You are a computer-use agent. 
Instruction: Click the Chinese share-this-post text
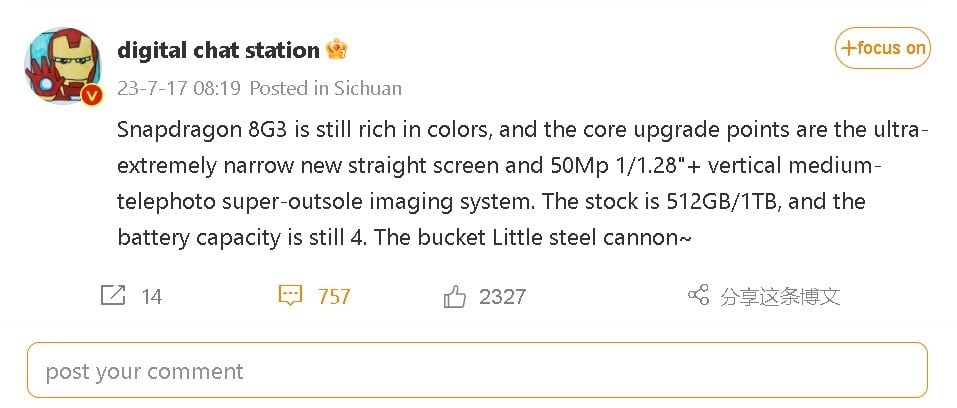[x=780, y=296]
